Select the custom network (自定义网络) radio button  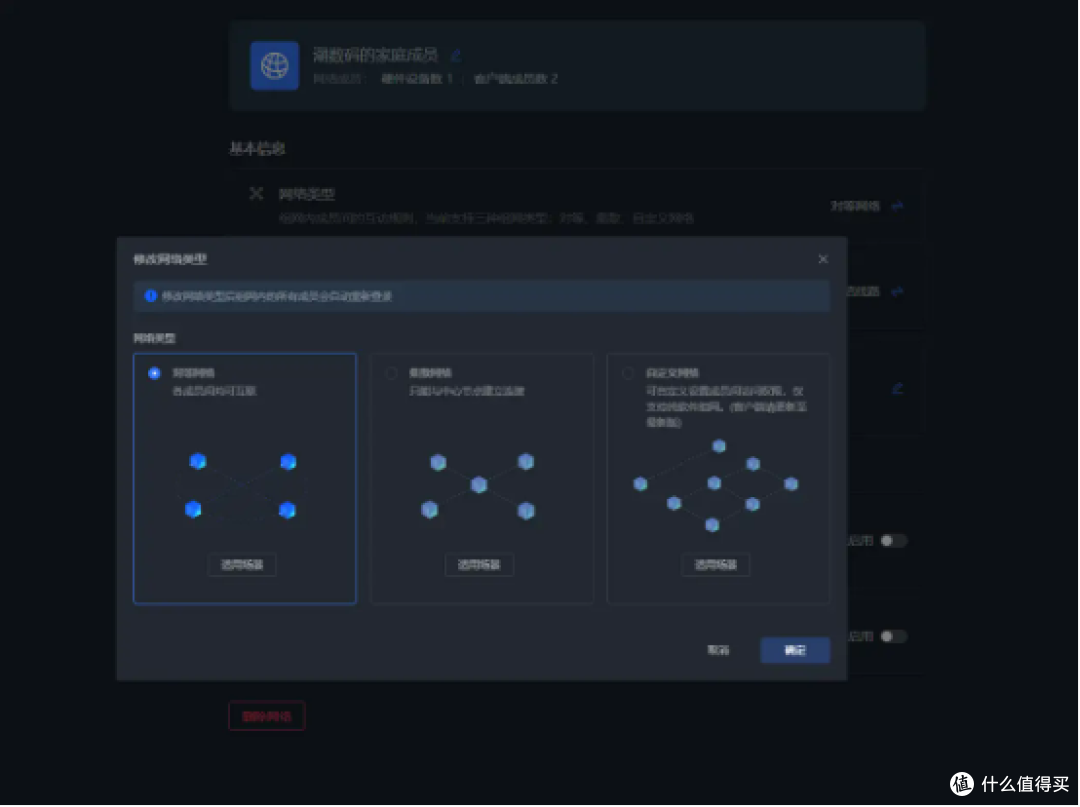pyautogui.click(x=627, y=373)
